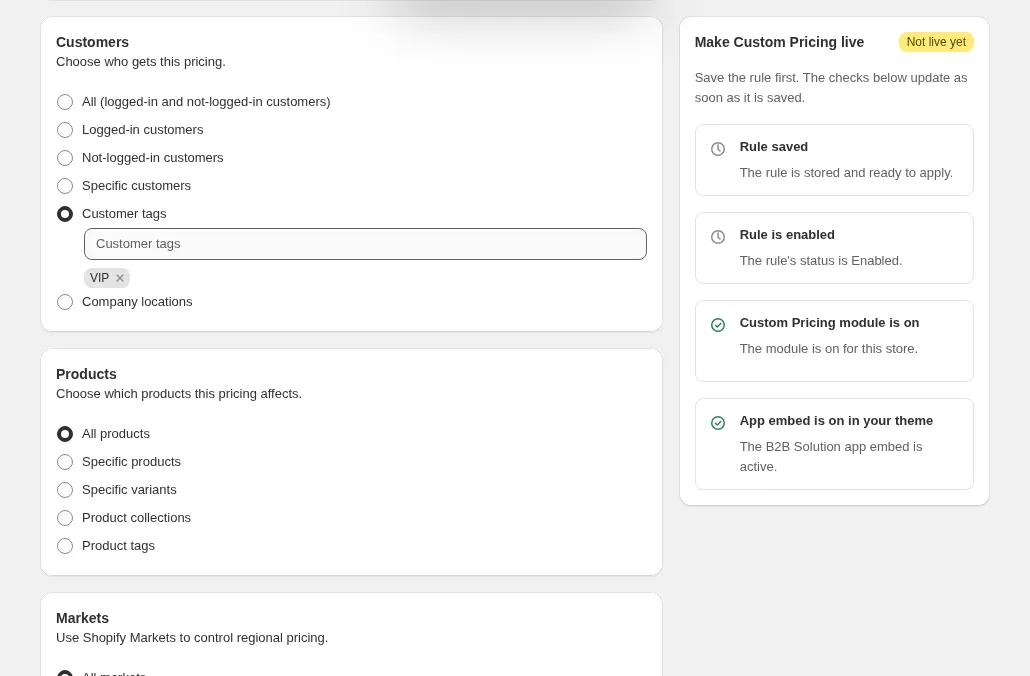The height and width of the screenshot is (676, 1030).
Task: Click the VIP tag chip label
Action: click(x=99, y=278)
